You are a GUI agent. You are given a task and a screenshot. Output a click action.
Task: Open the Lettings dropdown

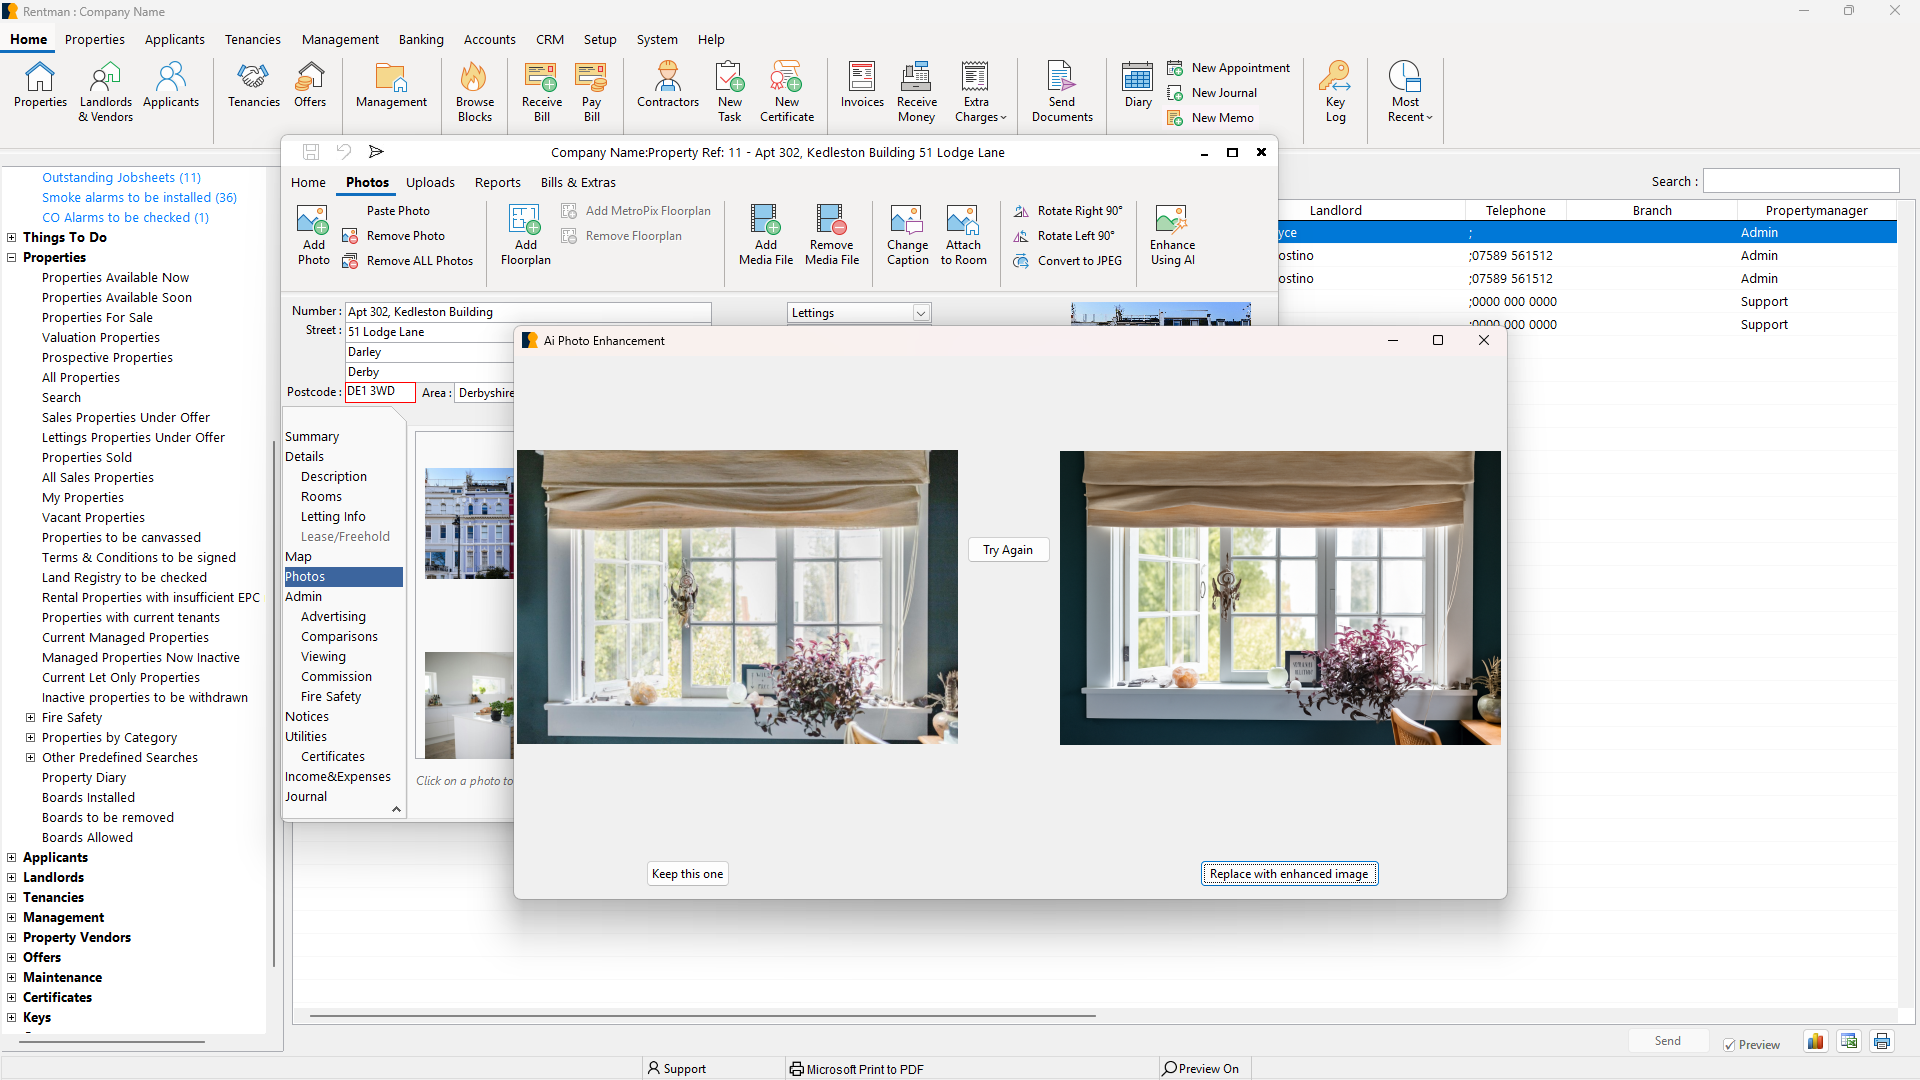[919, 312]
